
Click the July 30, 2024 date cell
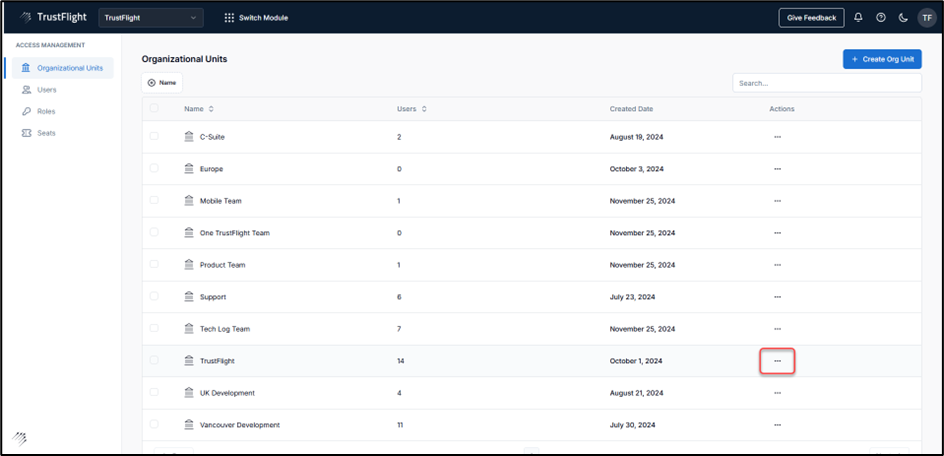(632, 425)
